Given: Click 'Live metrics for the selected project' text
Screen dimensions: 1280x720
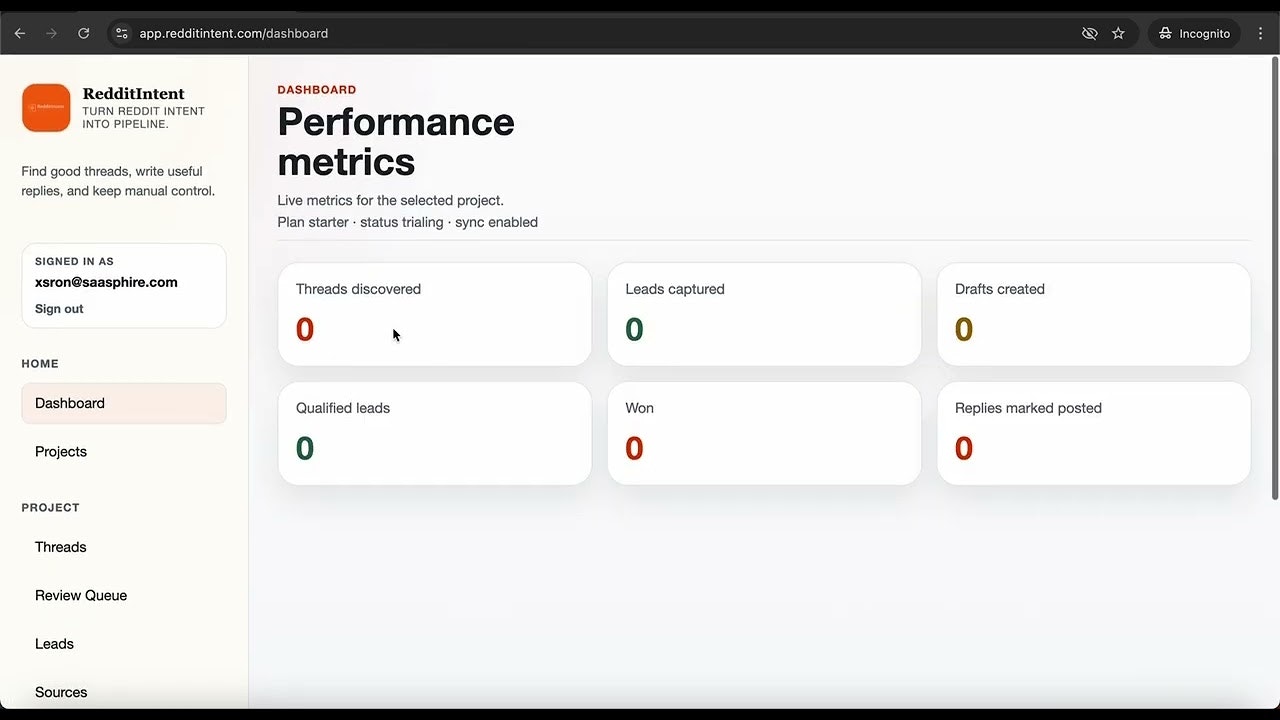Looking at the screenshot, I should click(390, 200).
